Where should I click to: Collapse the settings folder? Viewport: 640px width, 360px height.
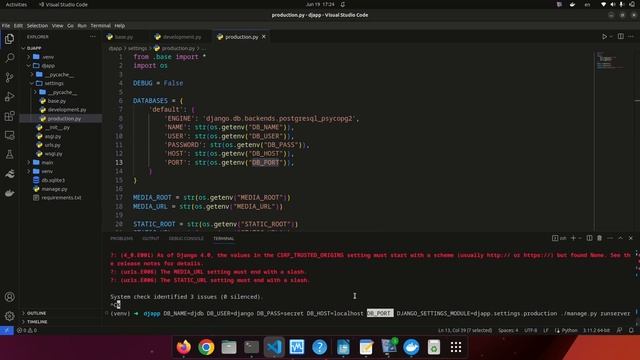54,83
